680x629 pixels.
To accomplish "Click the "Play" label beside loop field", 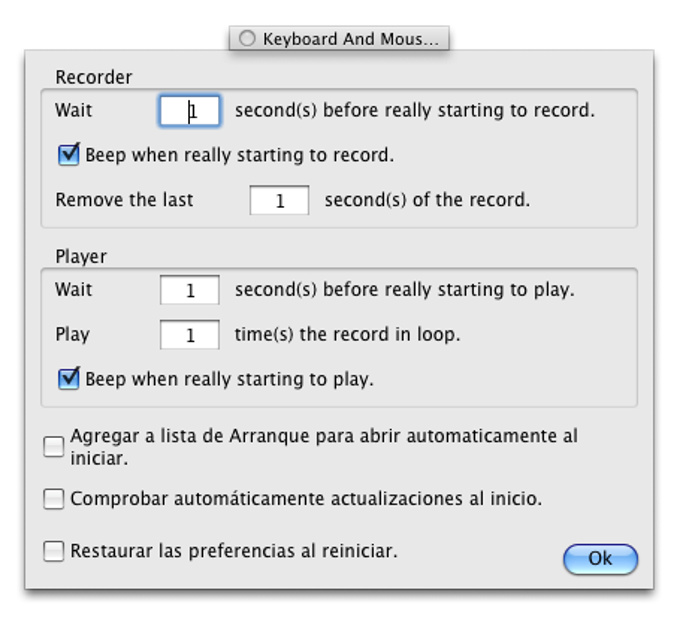I will pos(72,335).
